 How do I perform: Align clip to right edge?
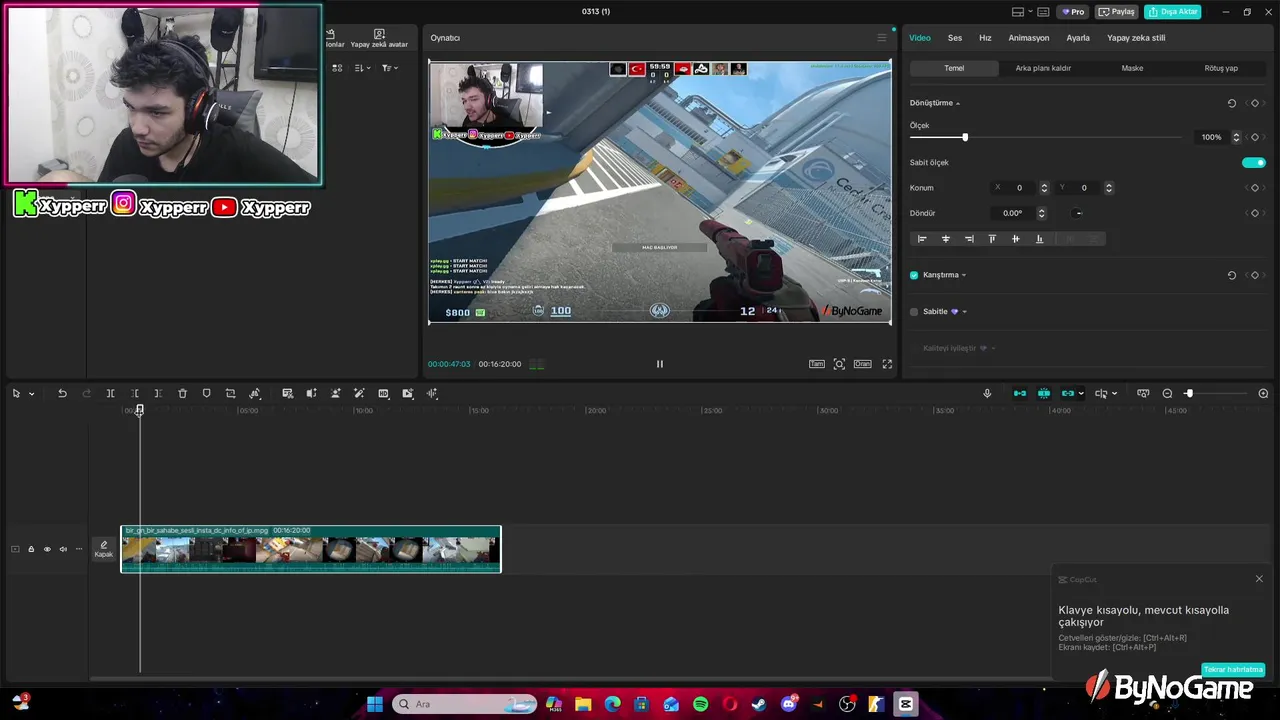click(x=969, y=239)
